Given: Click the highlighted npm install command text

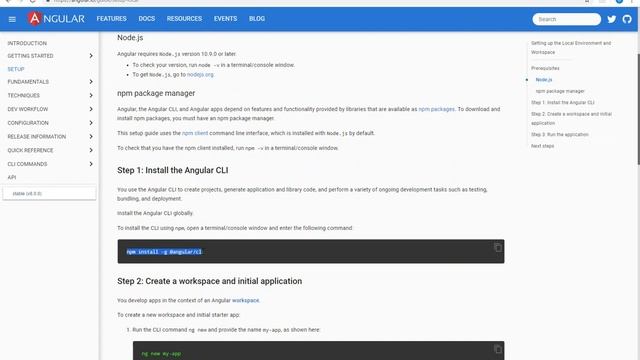Looking at the screenshot, I should [x=164, y=252].
